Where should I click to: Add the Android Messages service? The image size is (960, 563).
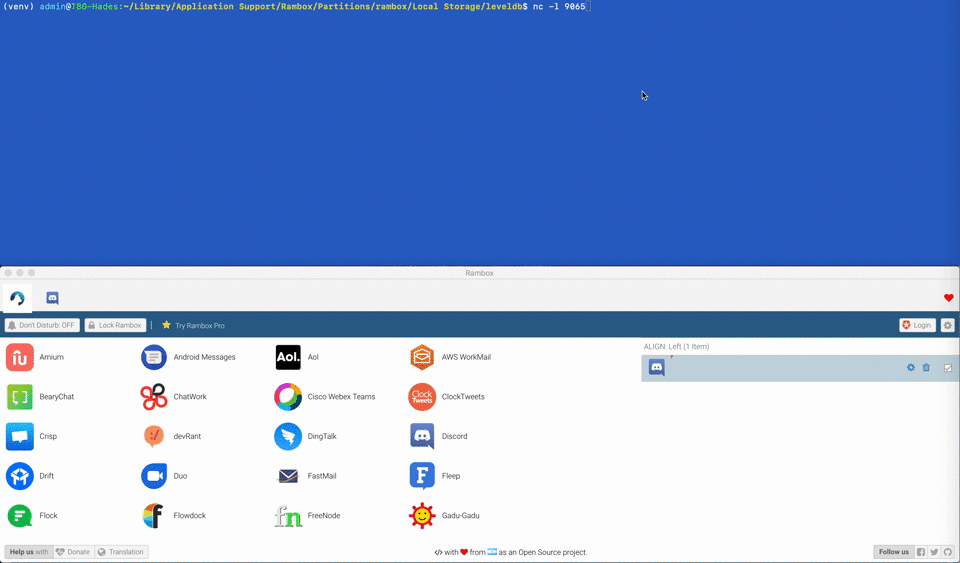[154, 357]
